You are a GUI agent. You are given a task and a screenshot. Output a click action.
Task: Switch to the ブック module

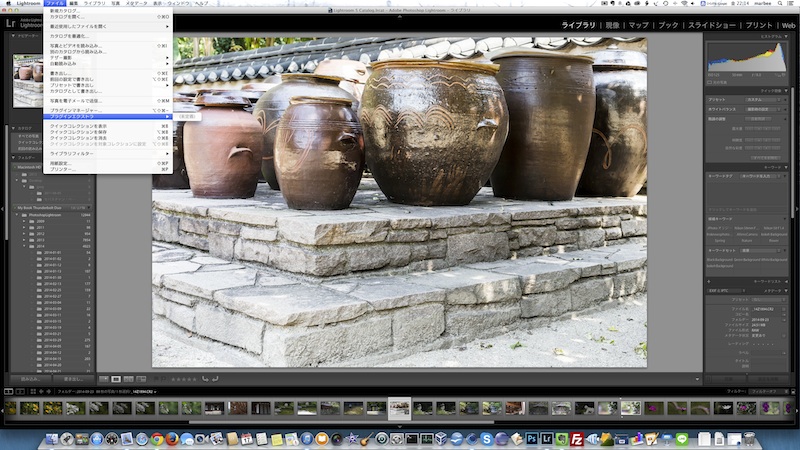tap(668, 25)
